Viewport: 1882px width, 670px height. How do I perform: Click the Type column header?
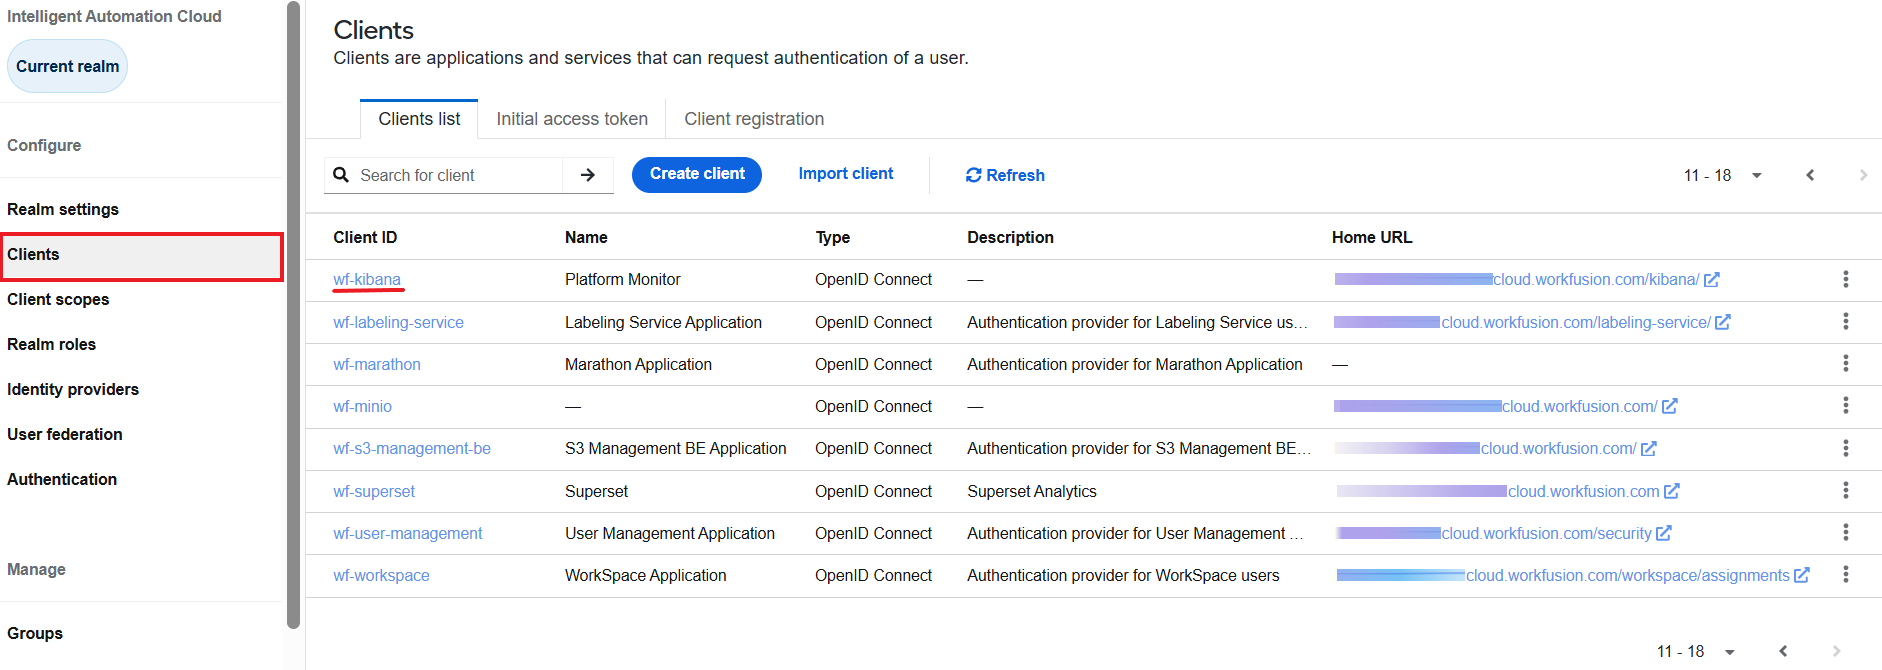pyautogui.click(x=833, y=237)
